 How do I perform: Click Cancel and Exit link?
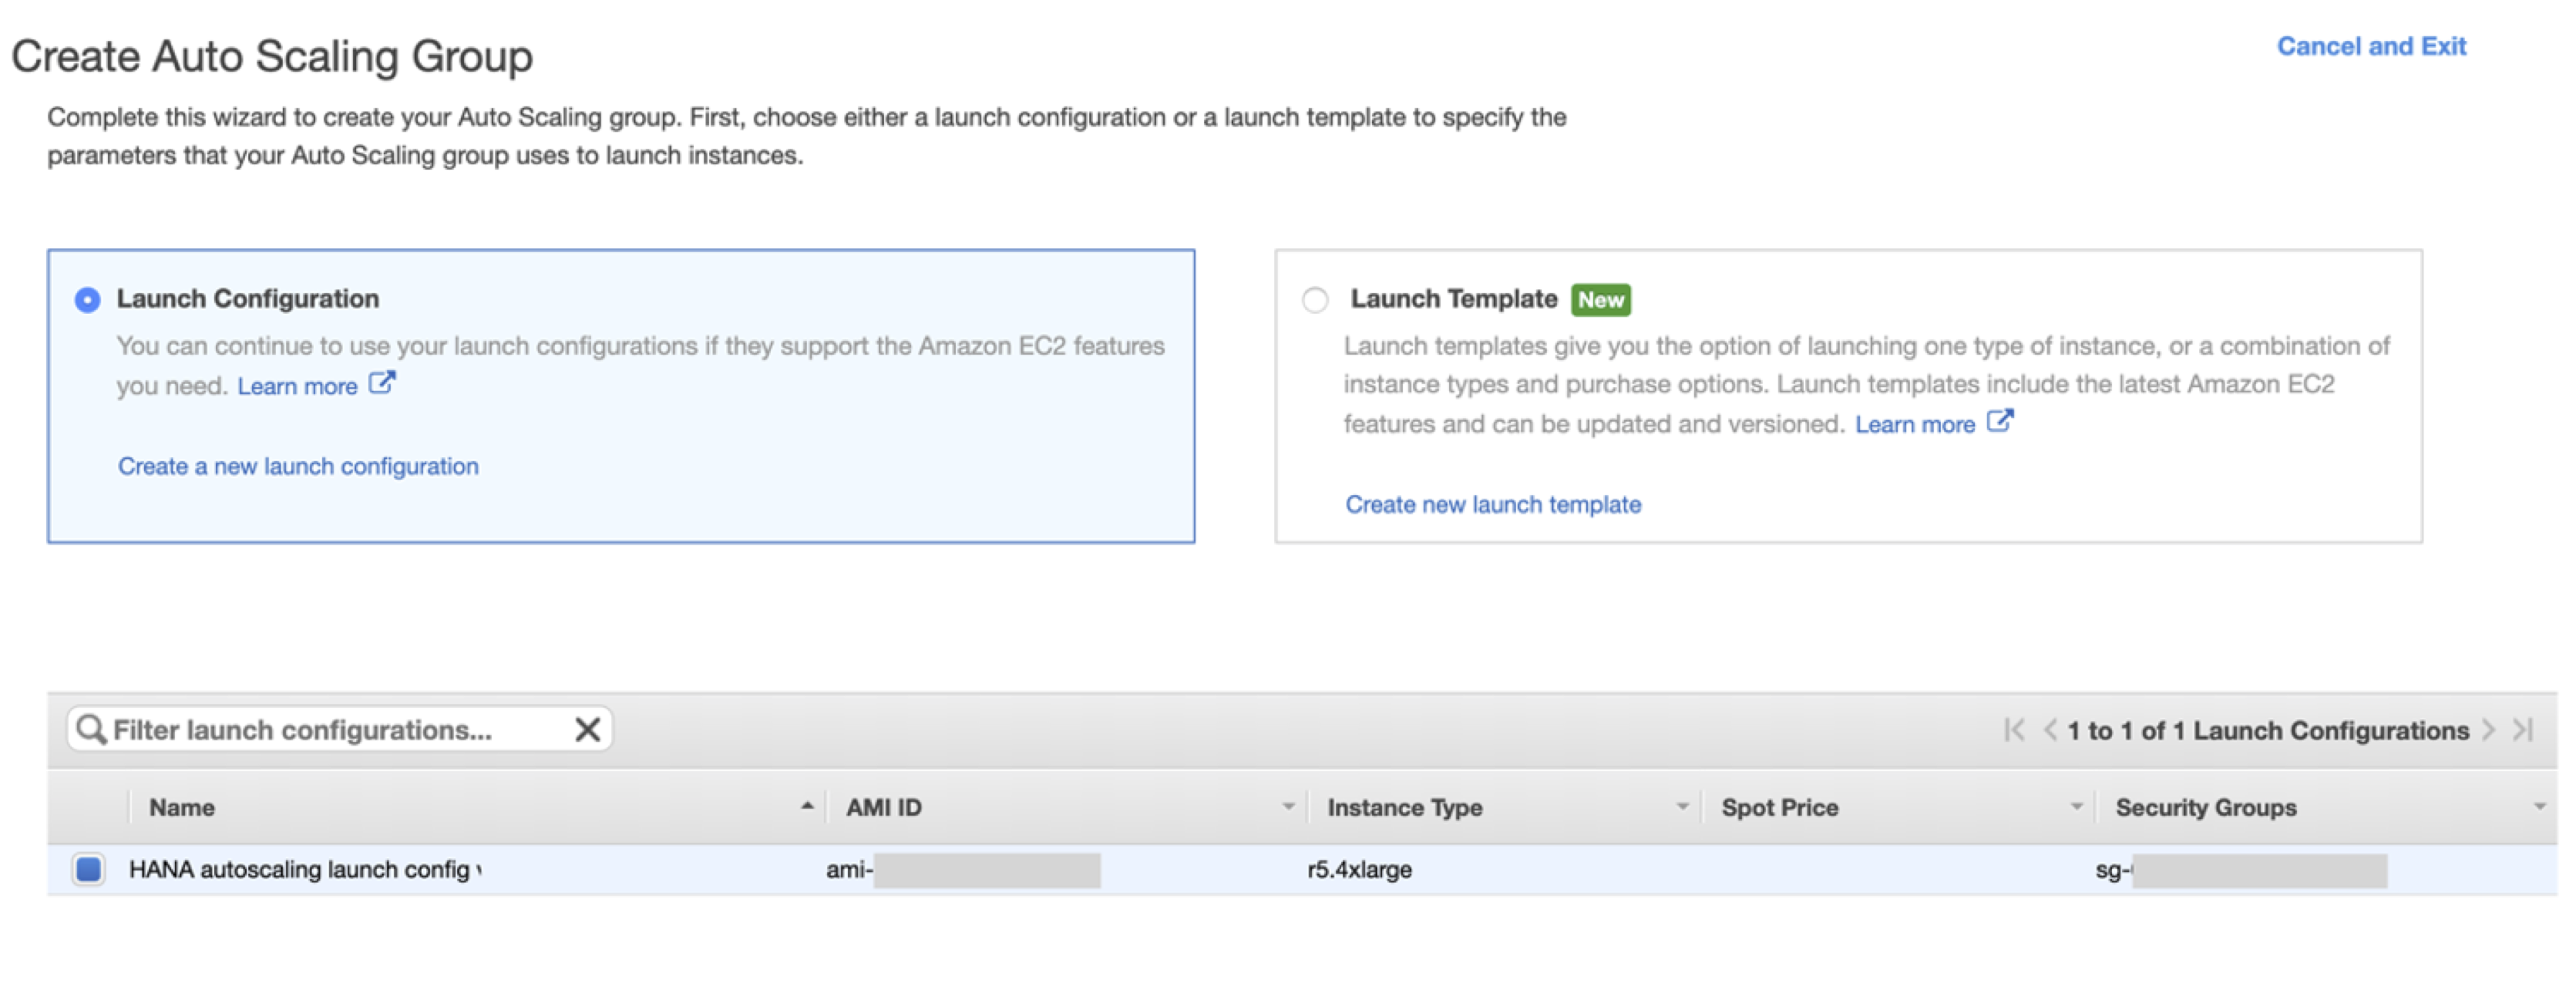2370,46
